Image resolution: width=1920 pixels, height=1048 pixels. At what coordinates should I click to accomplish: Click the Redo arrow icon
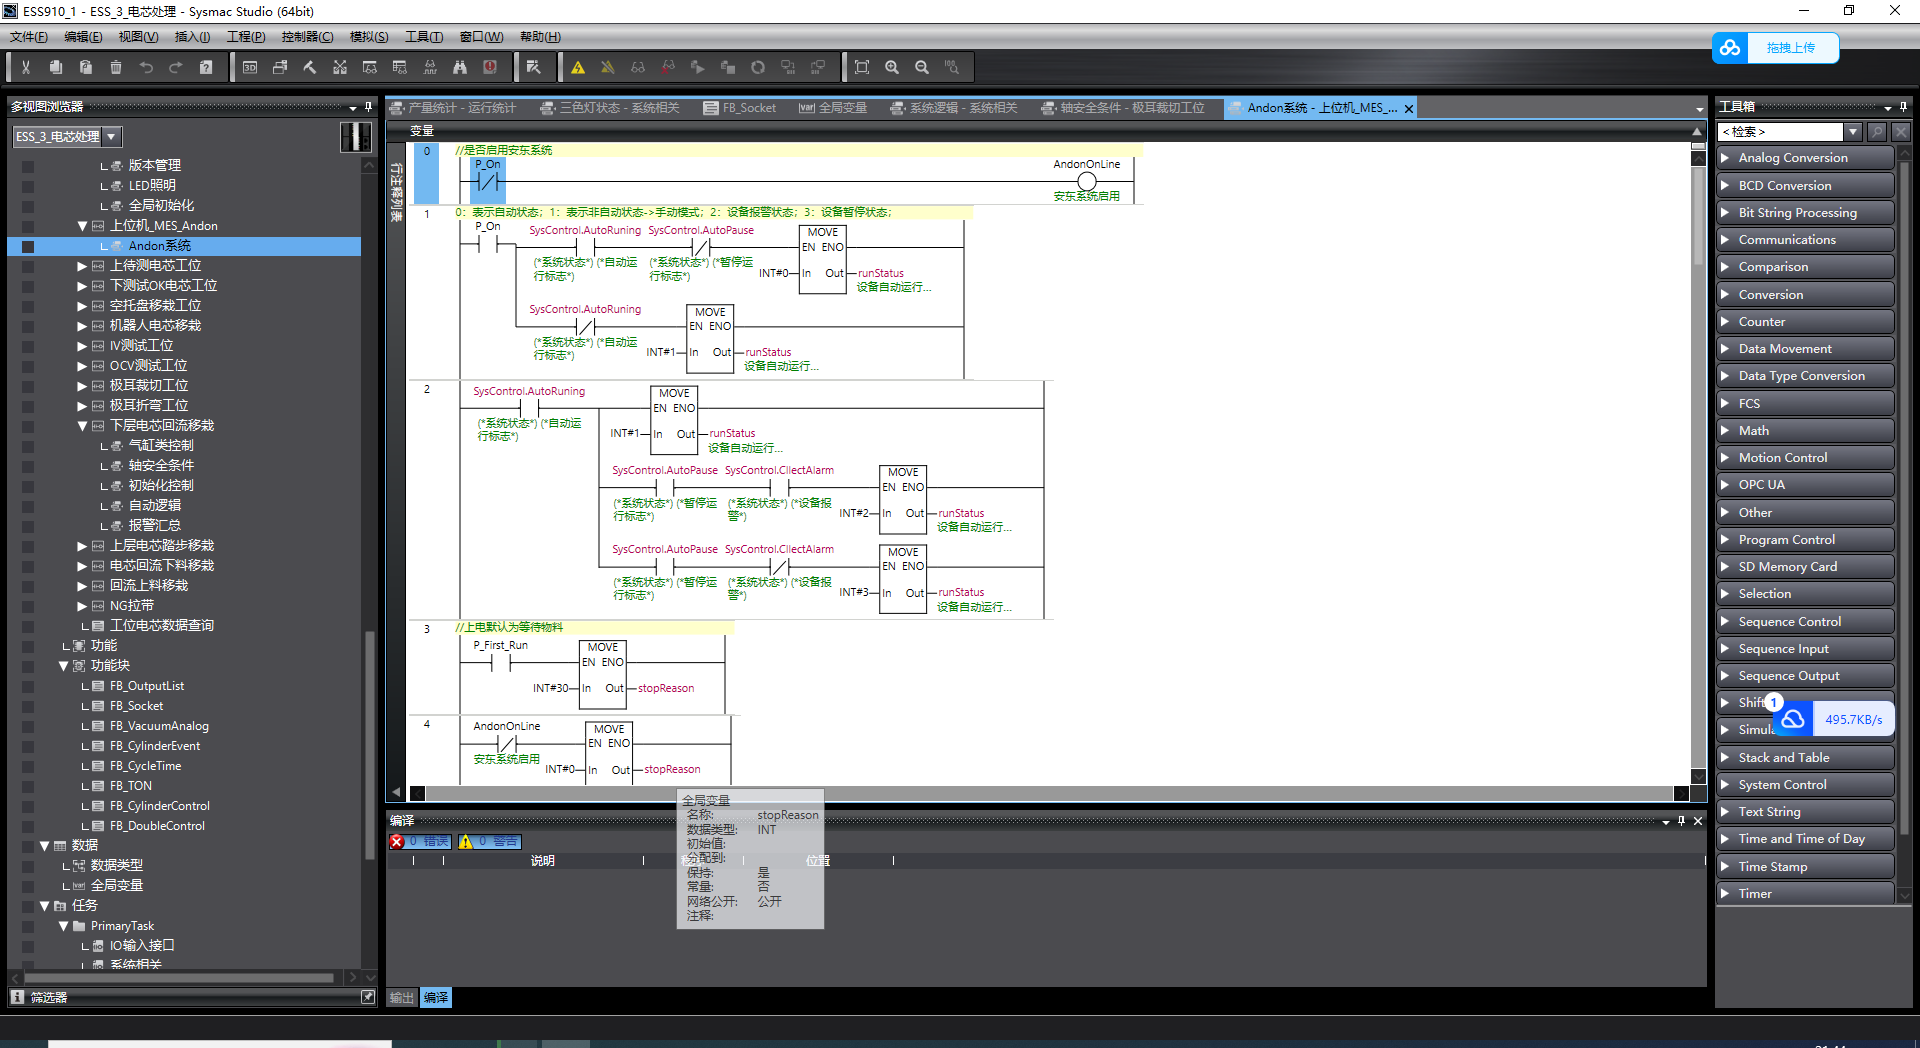(176, 67)
